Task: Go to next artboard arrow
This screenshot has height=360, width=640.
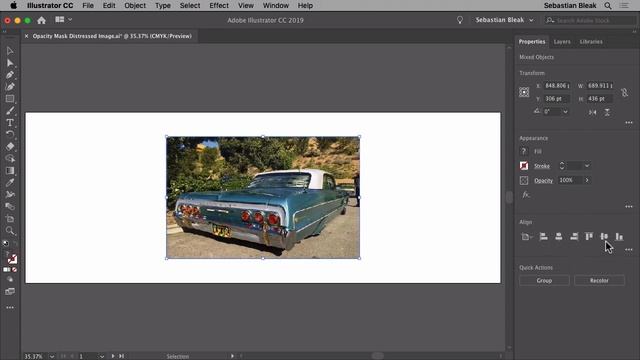Action: tap(113, 356)
